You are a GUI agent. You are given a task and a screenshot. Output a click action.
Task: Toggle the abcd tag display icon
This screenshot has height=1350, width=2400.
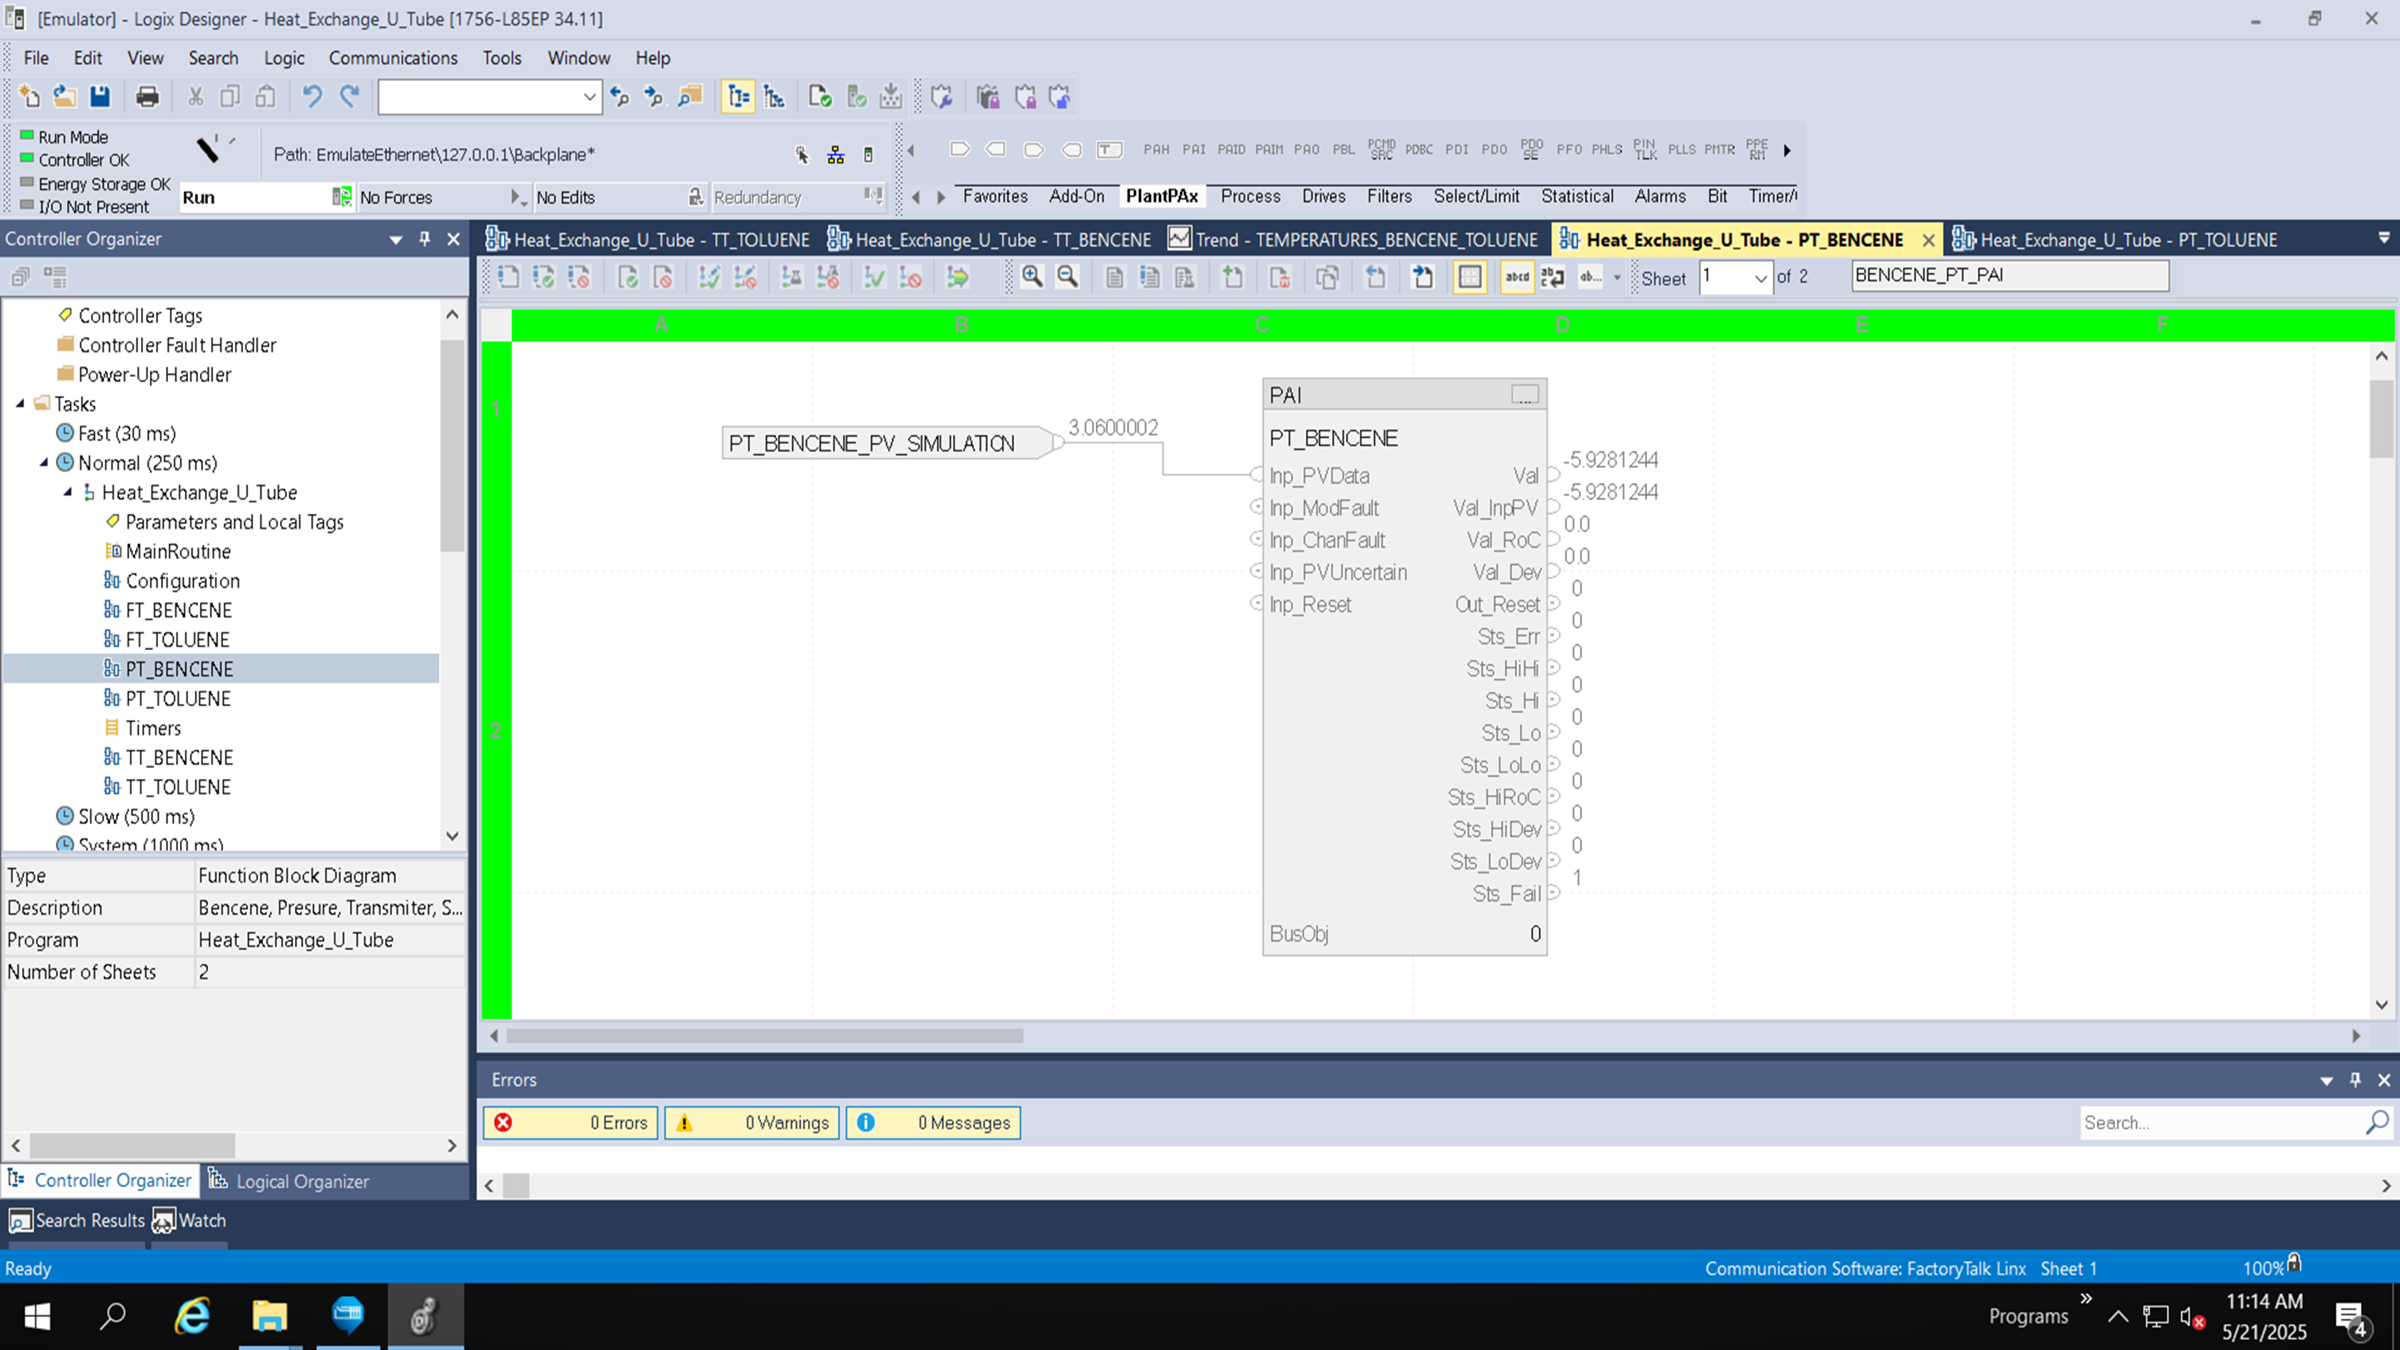tap(1517, 277)
